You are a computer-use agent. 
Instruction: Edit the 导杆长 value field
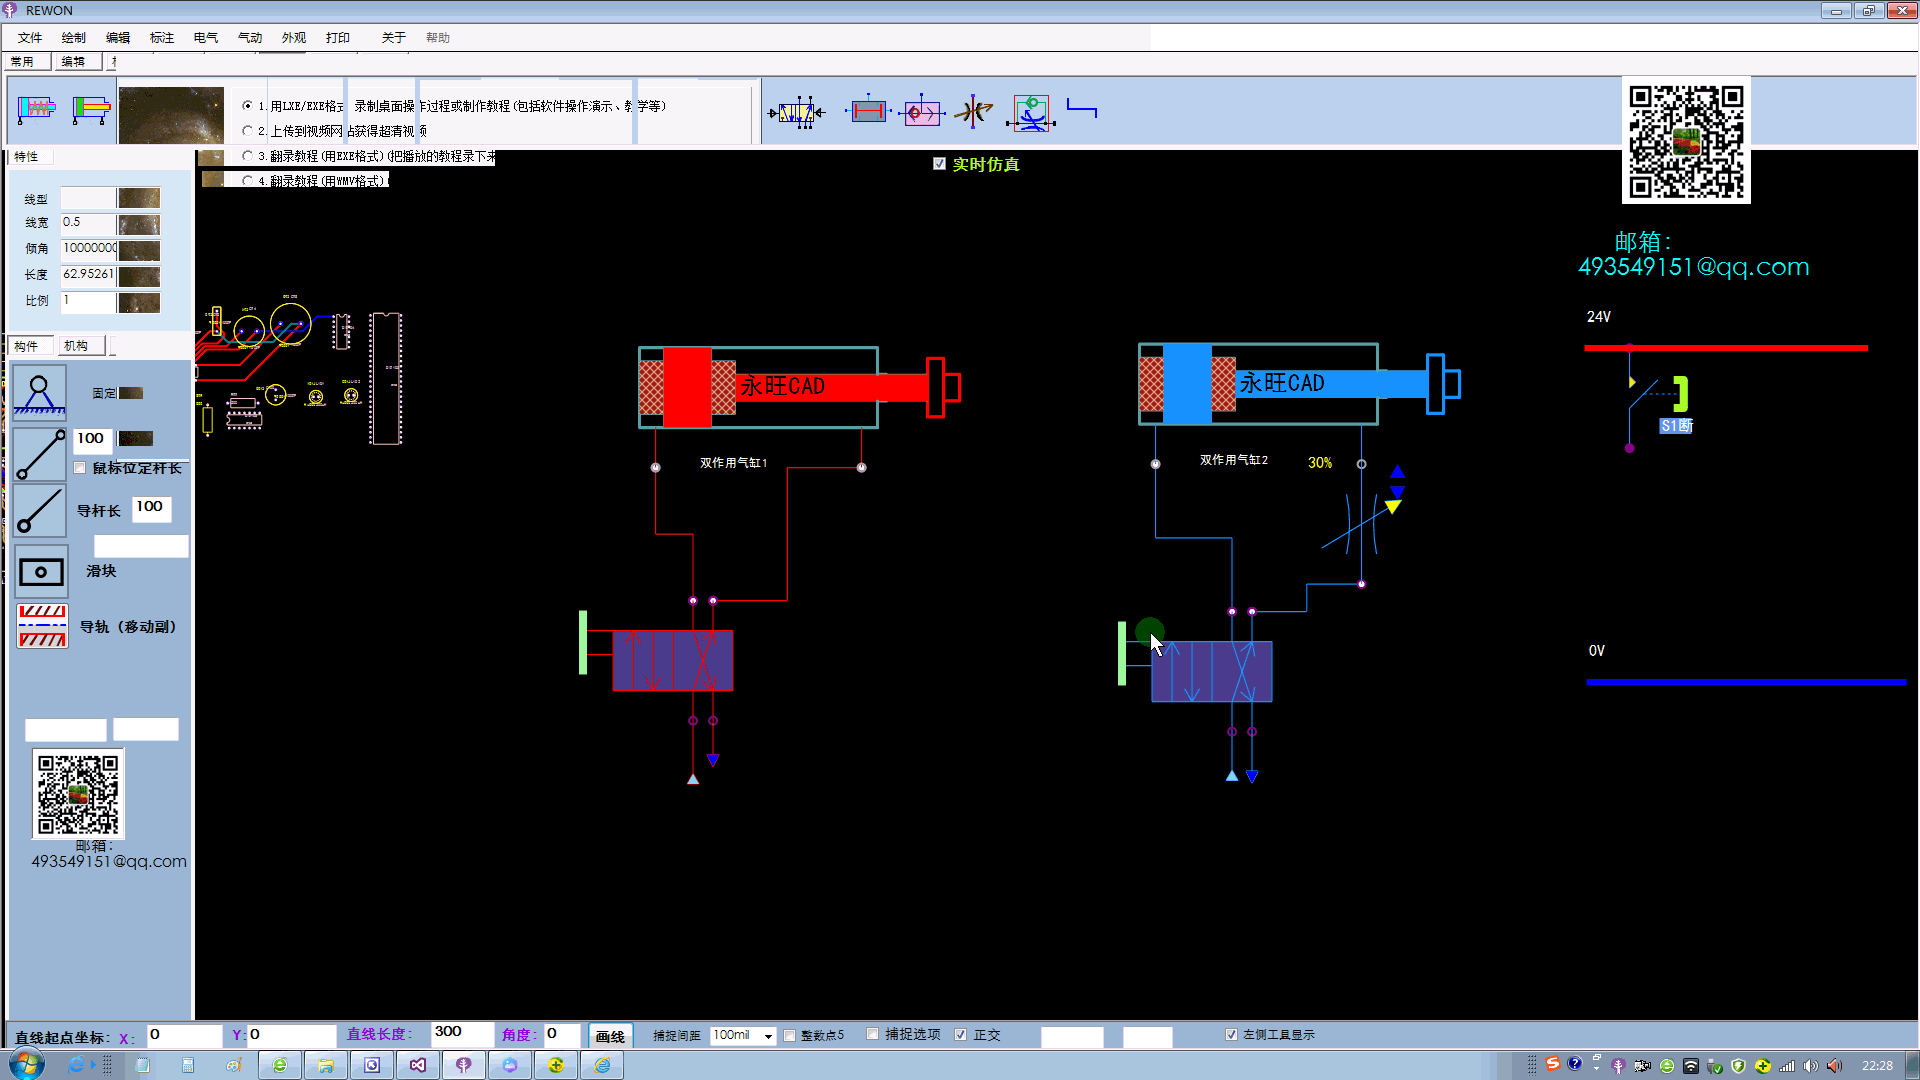[151, 508]
